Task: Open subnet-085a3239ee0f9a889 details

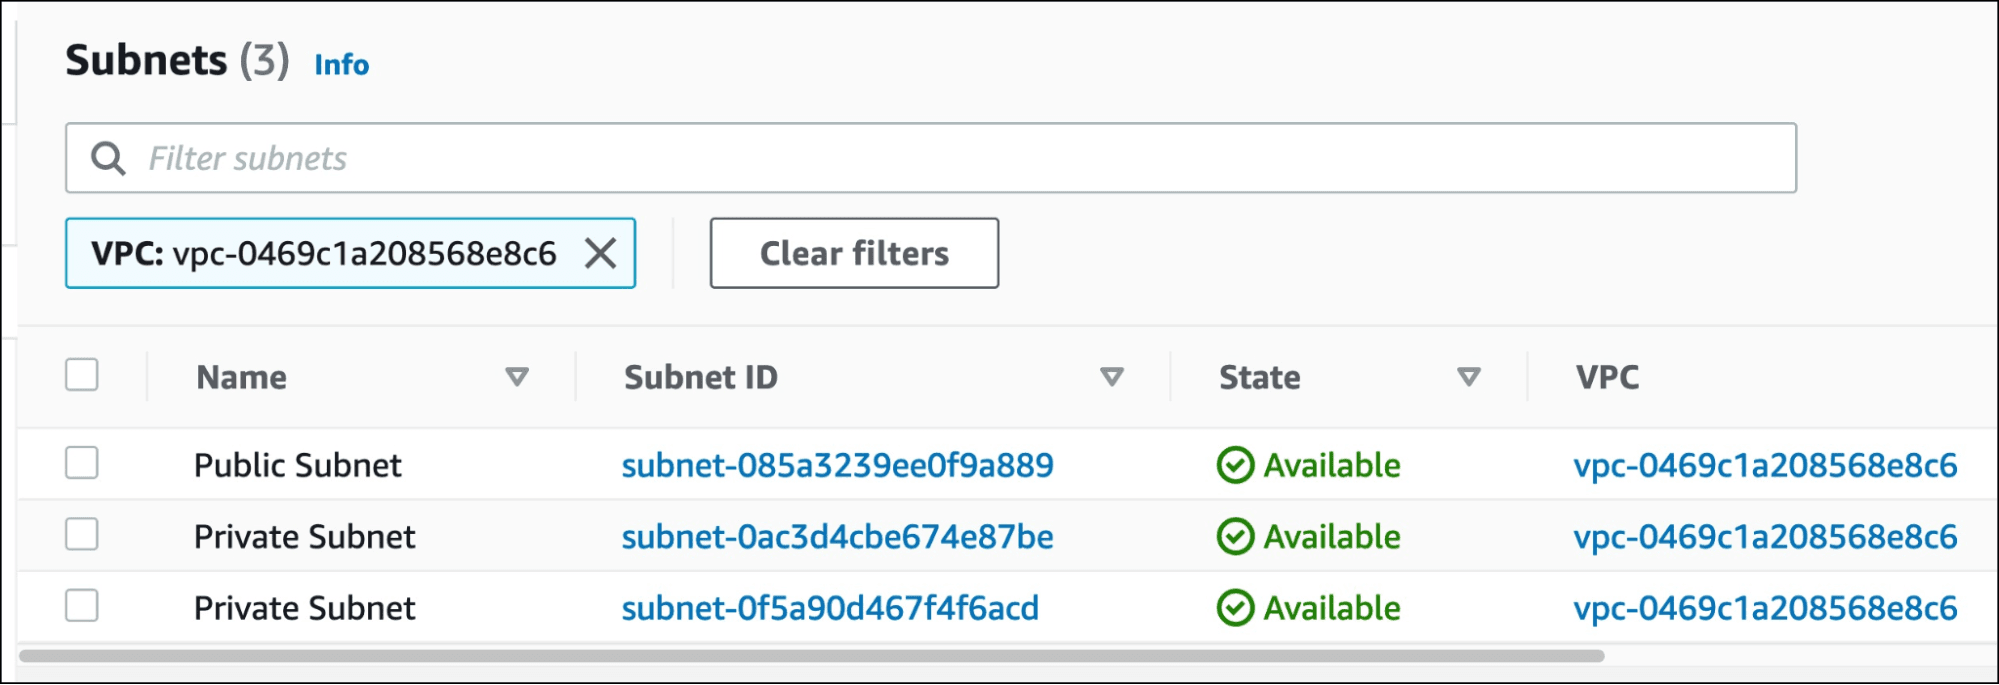Action: pyautogui.click(x=837, y=464)
